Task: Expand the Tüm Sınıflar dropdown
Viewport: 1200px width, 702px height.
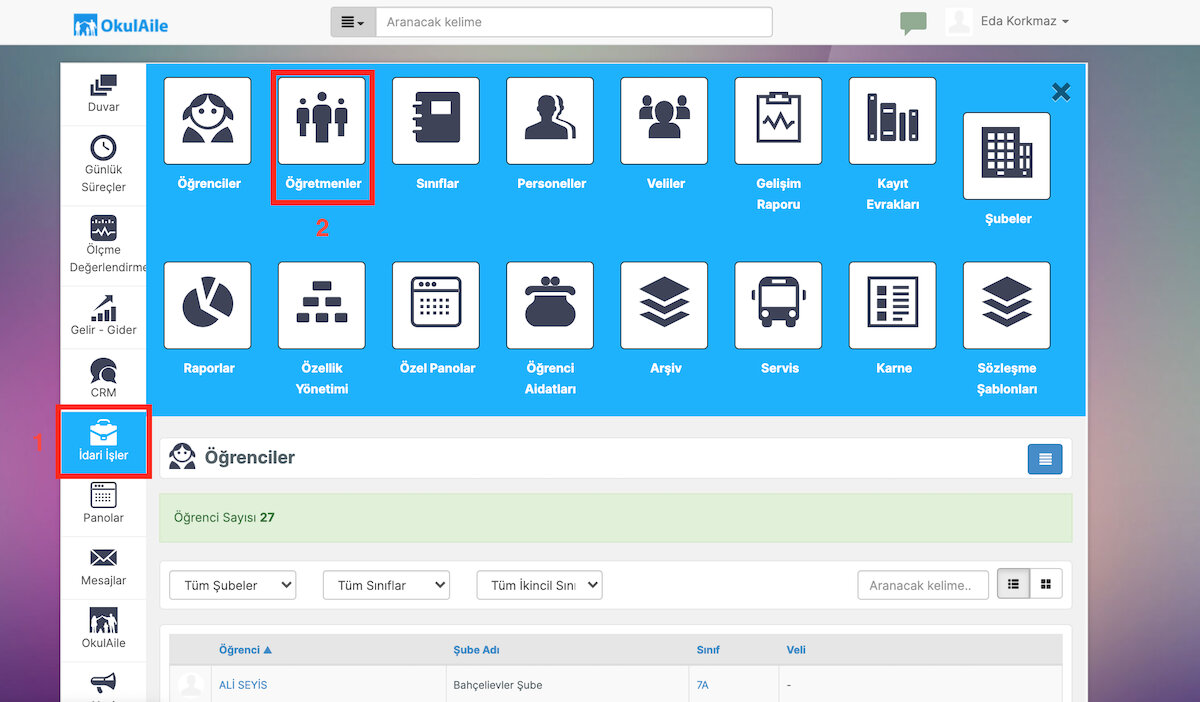Action: click(386, 585)
